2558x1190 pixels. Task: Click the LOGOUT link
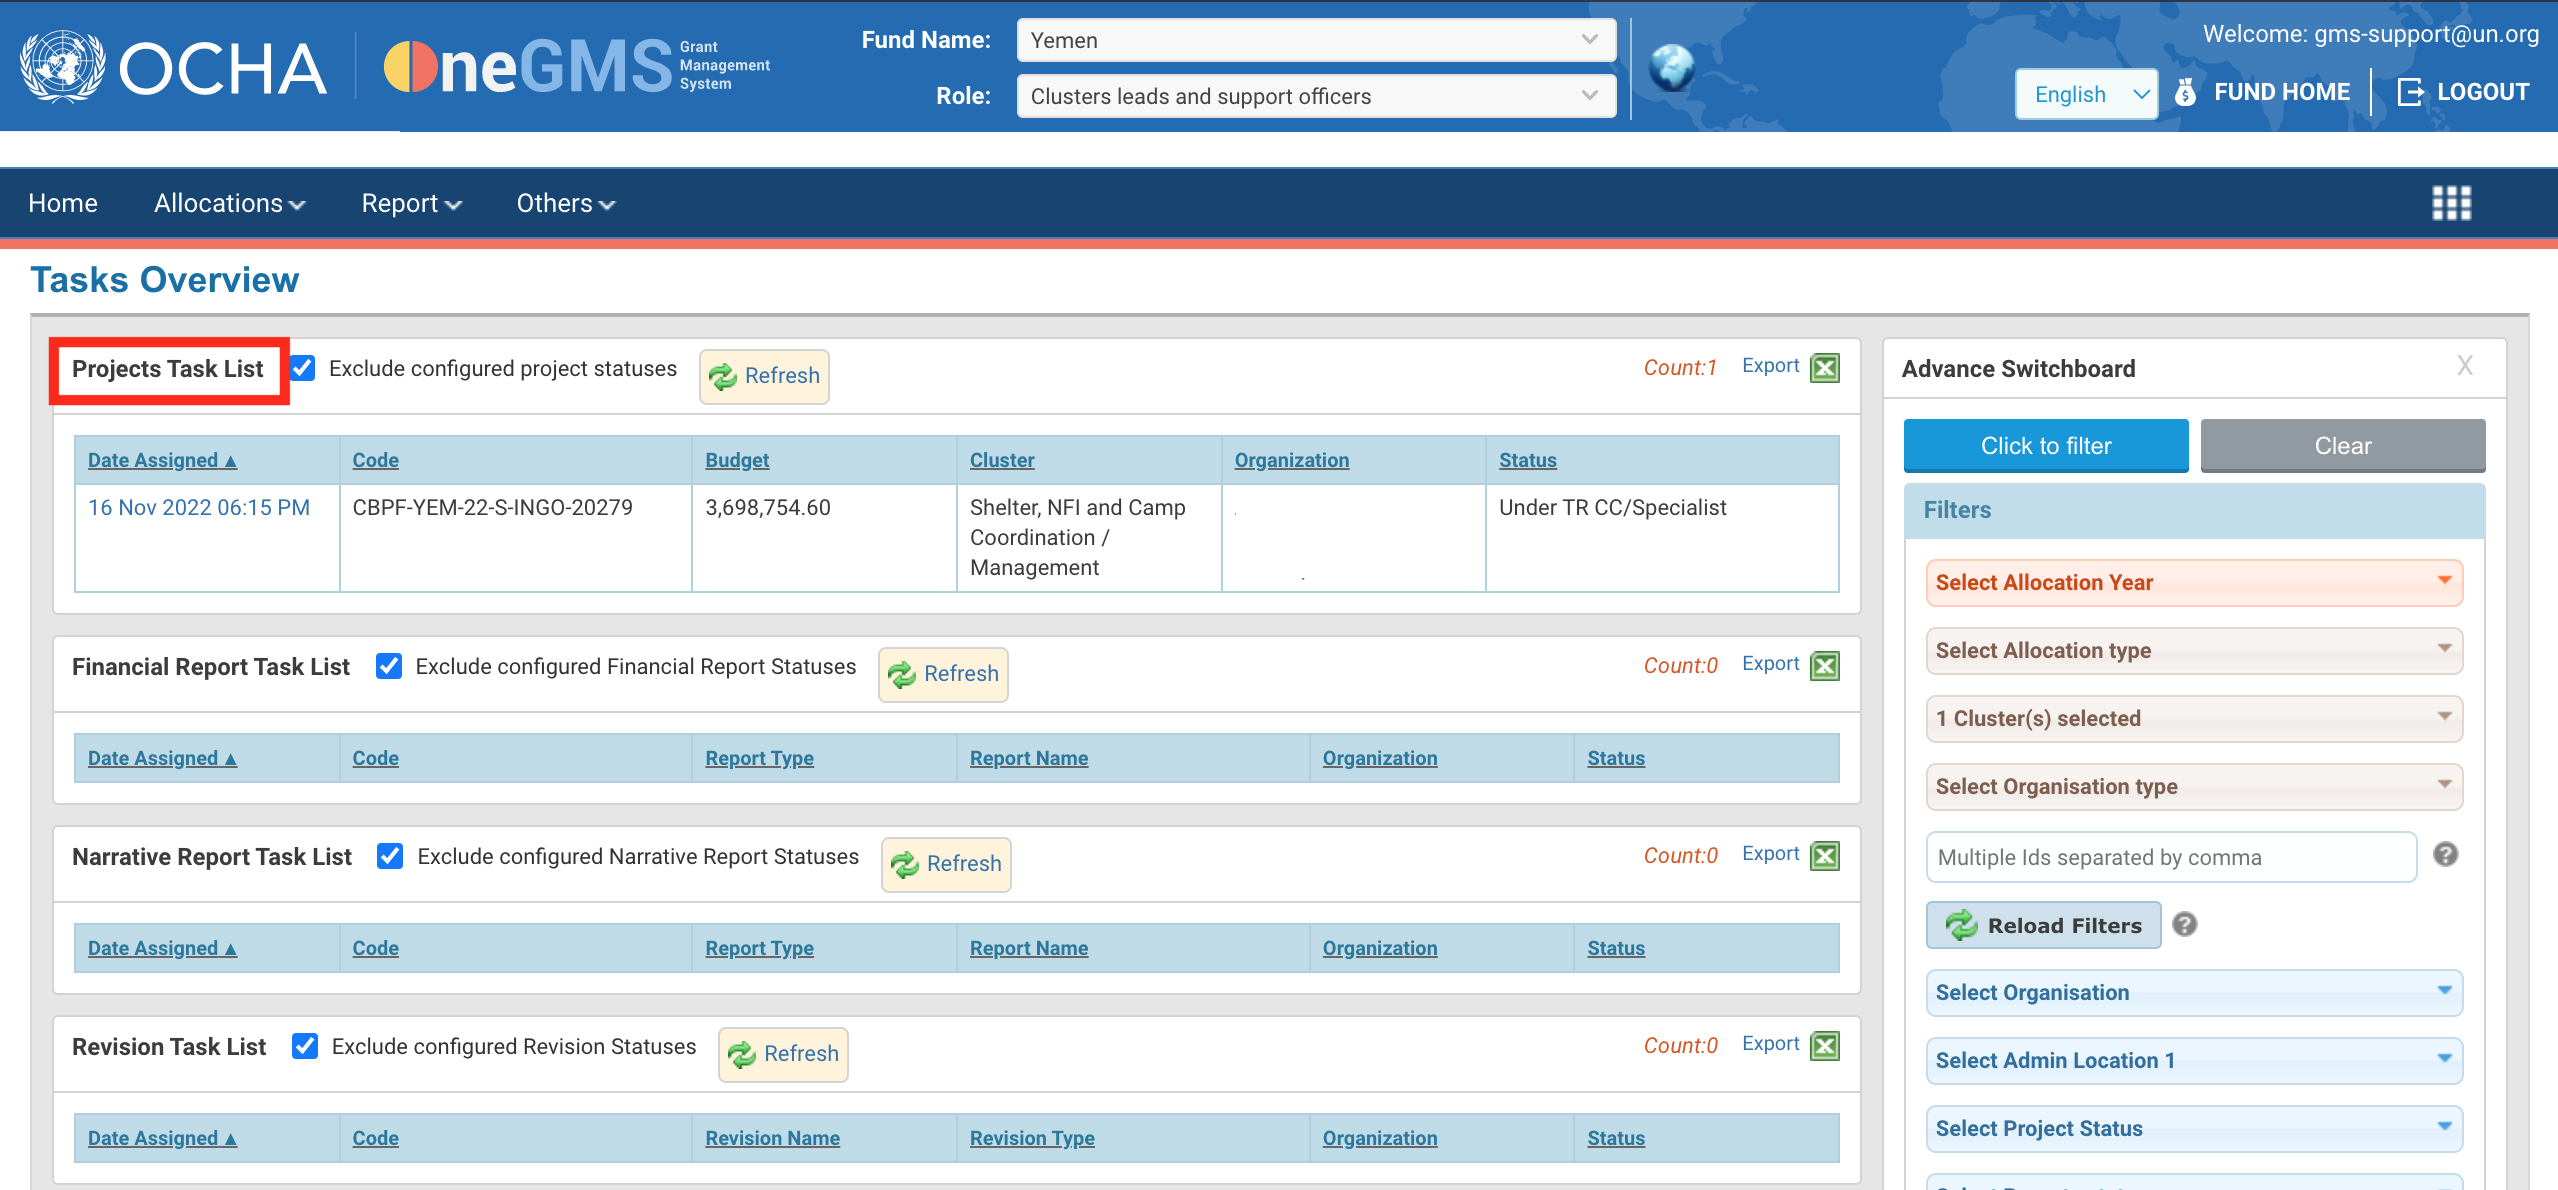[x=2483, y=92]
